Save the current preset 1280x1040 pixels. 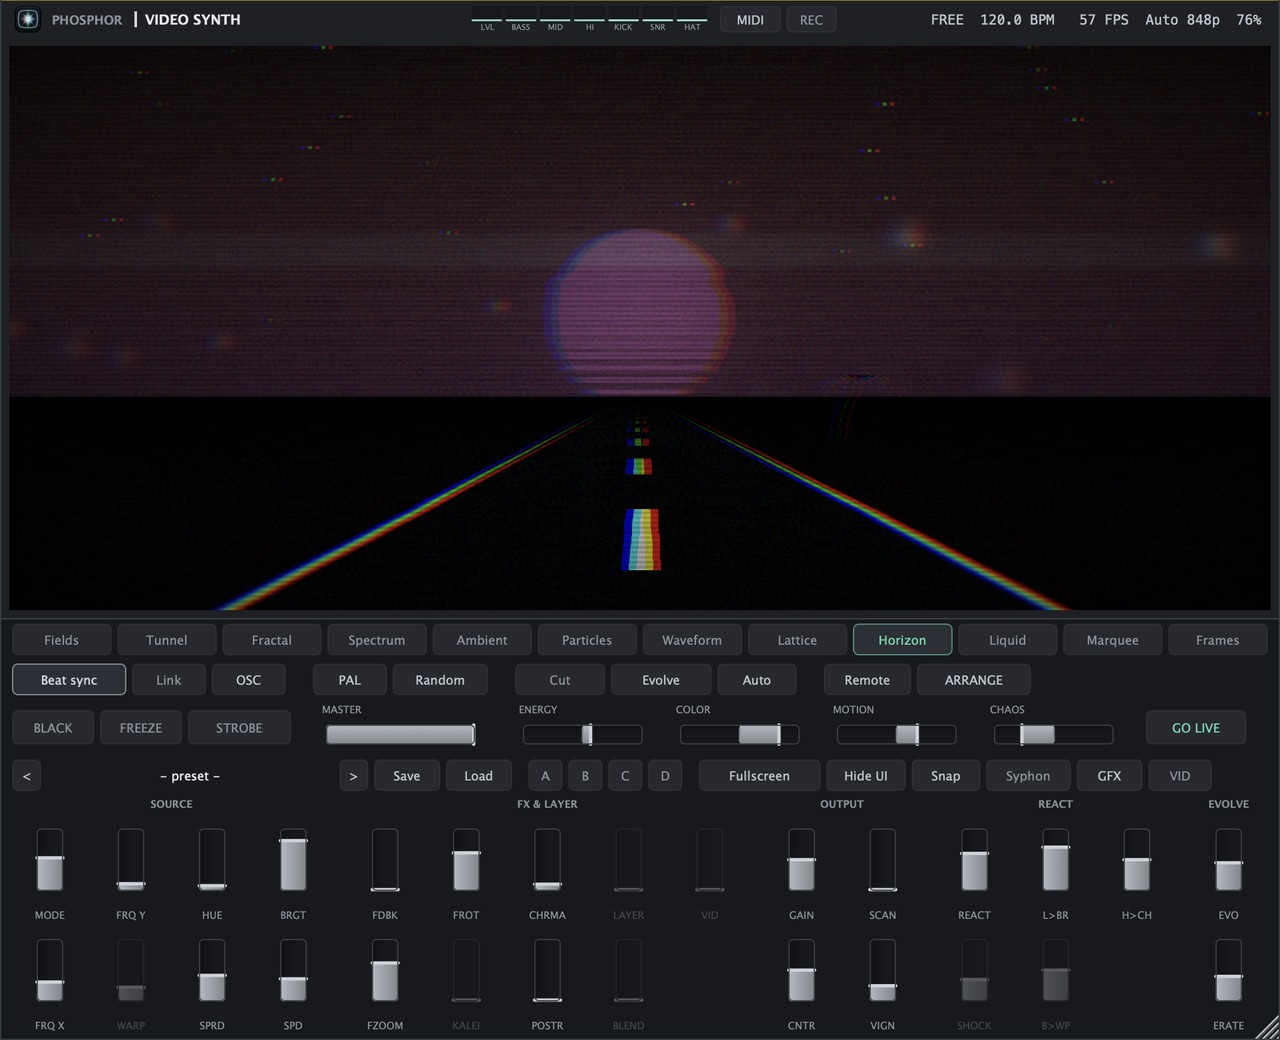pos(407,776)
